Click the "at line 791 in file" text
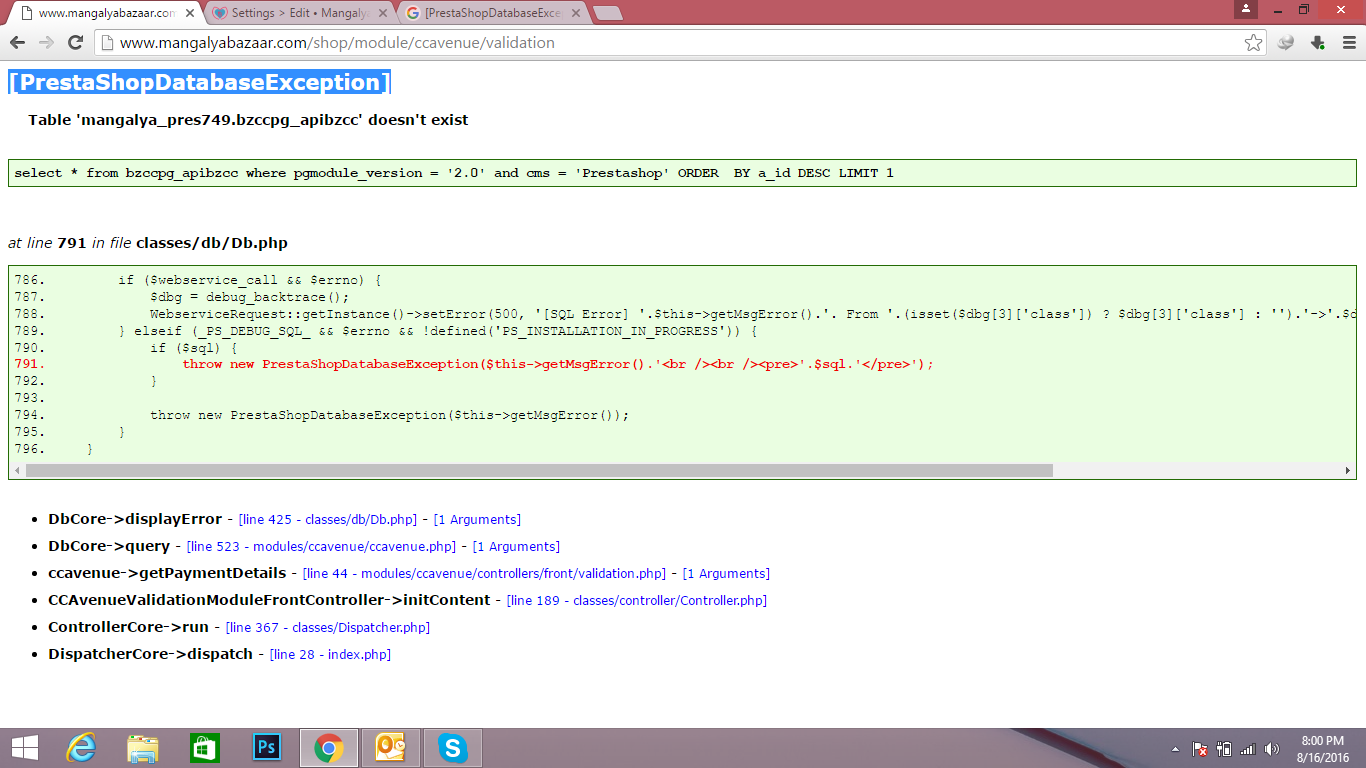1366x768 pixels. 148,243
